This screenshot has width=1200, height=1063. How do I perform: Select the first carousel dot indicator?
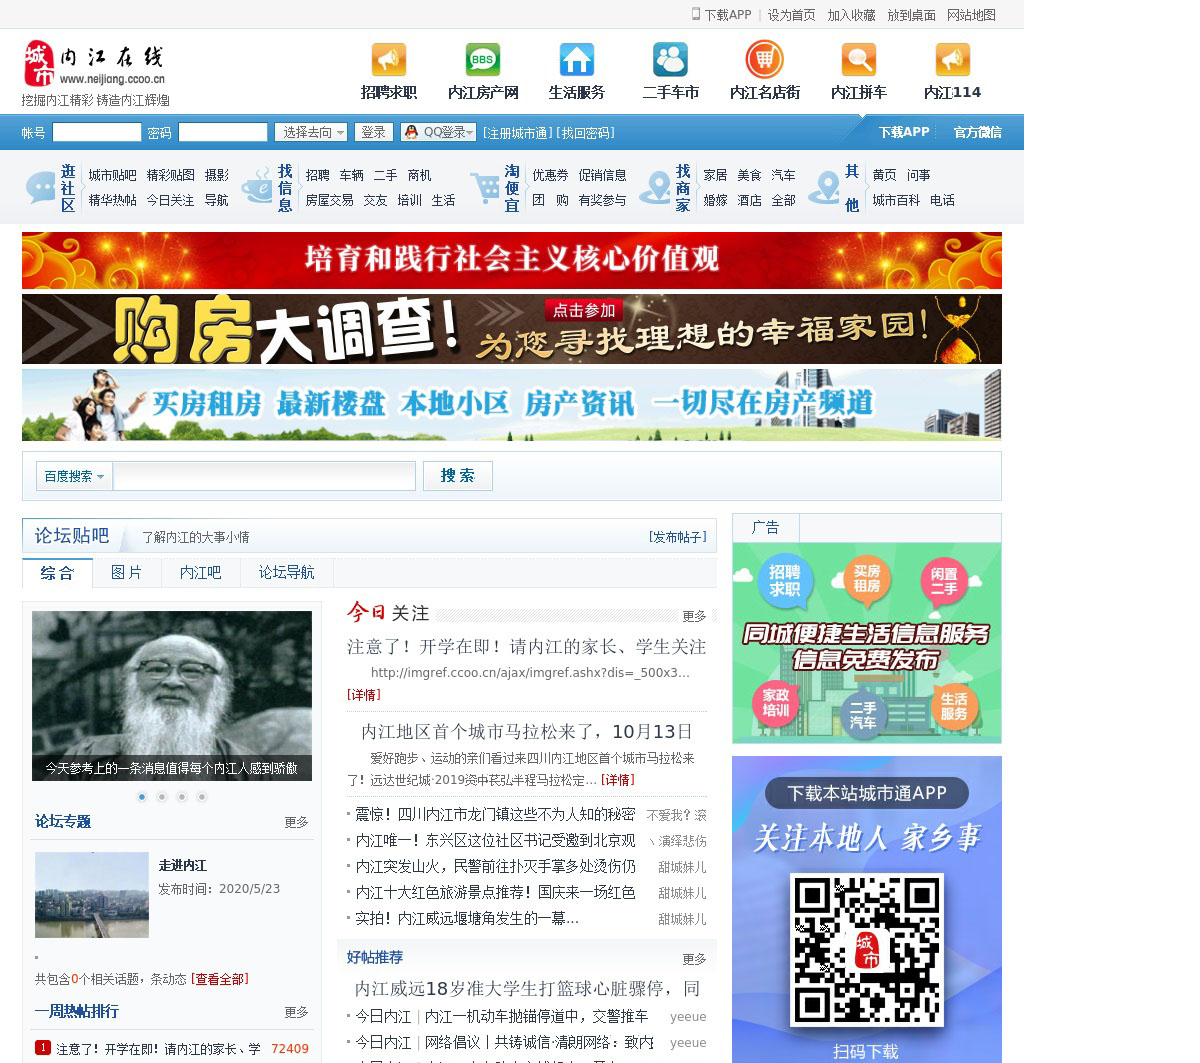(x=142, y=797)
